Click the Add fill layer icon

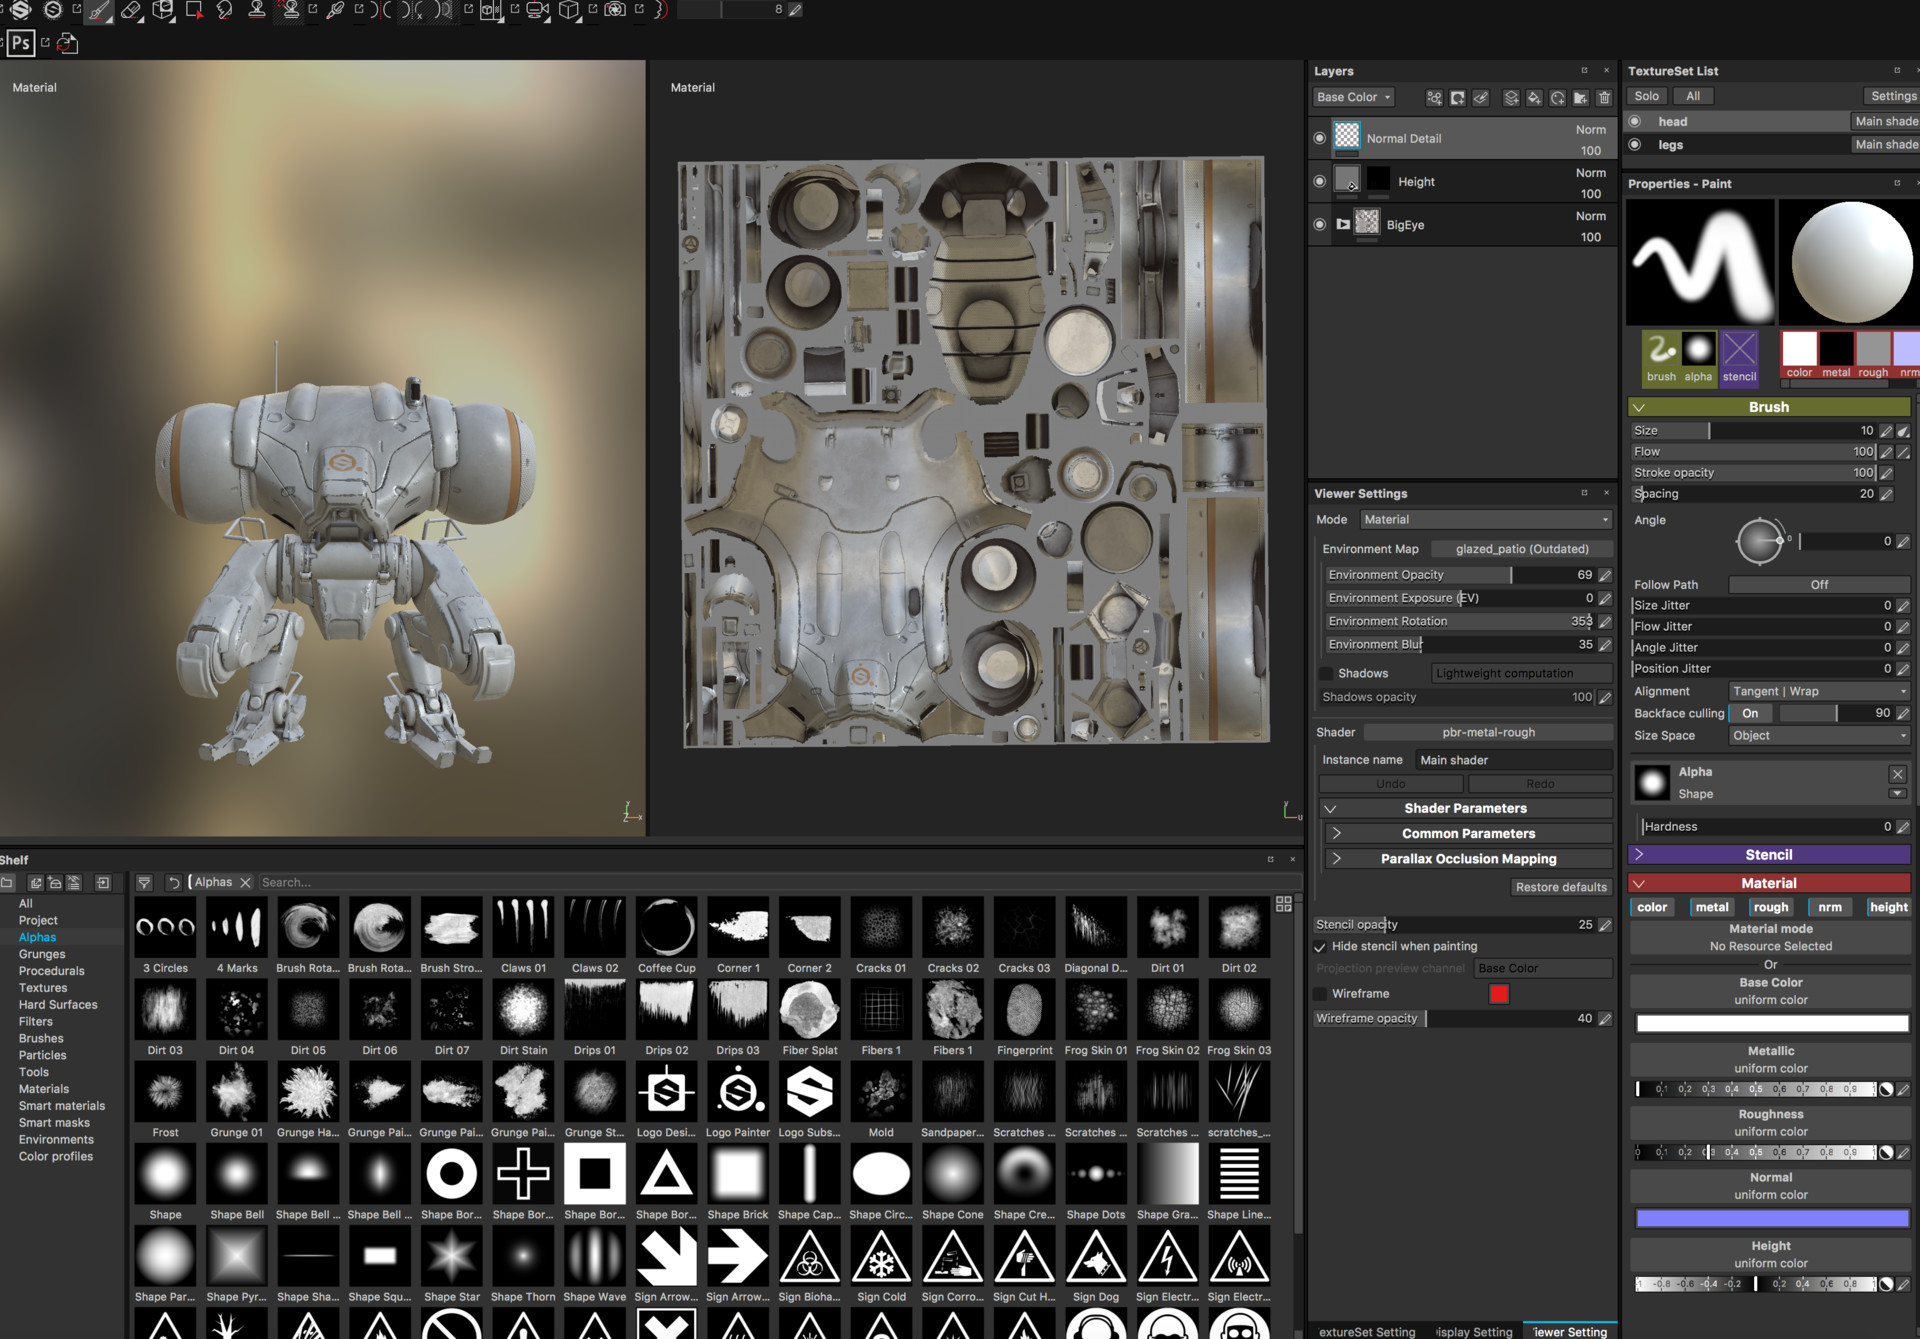coord(1533,97)
